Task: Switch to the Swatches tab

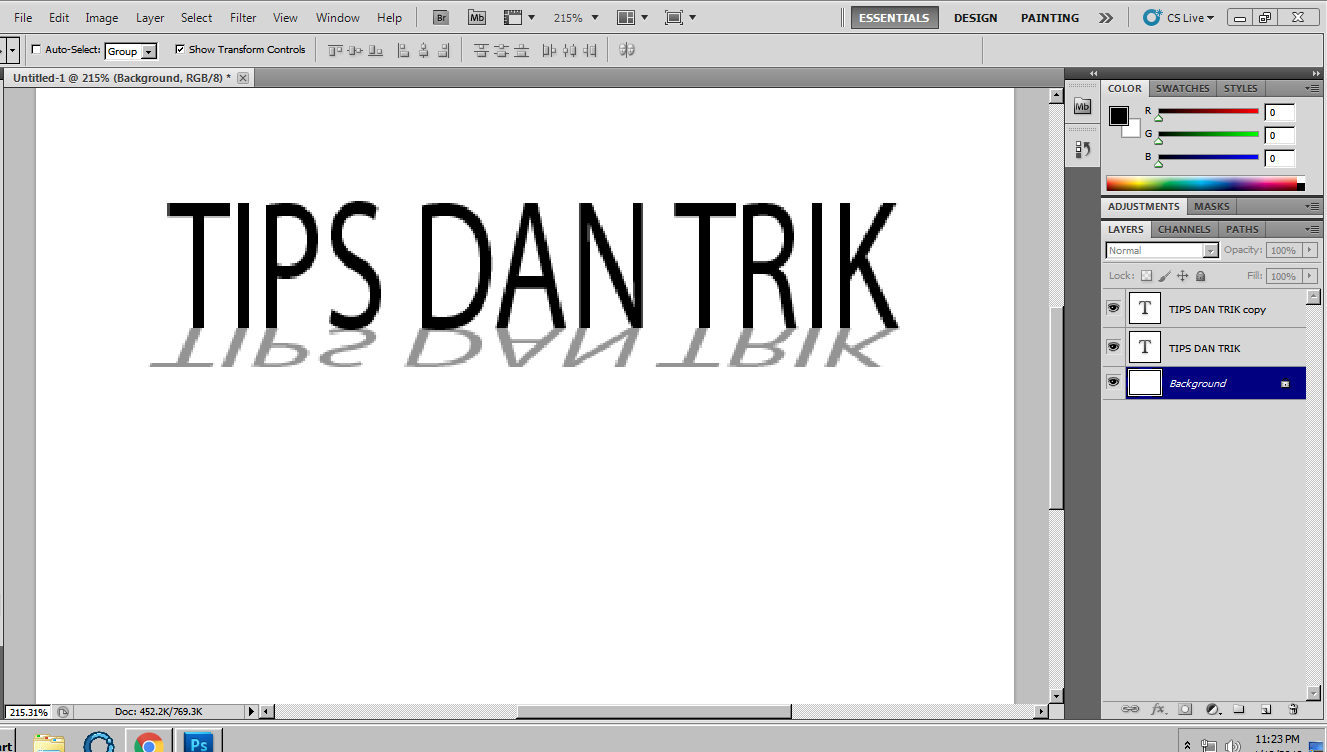Action: point(1182,88)
